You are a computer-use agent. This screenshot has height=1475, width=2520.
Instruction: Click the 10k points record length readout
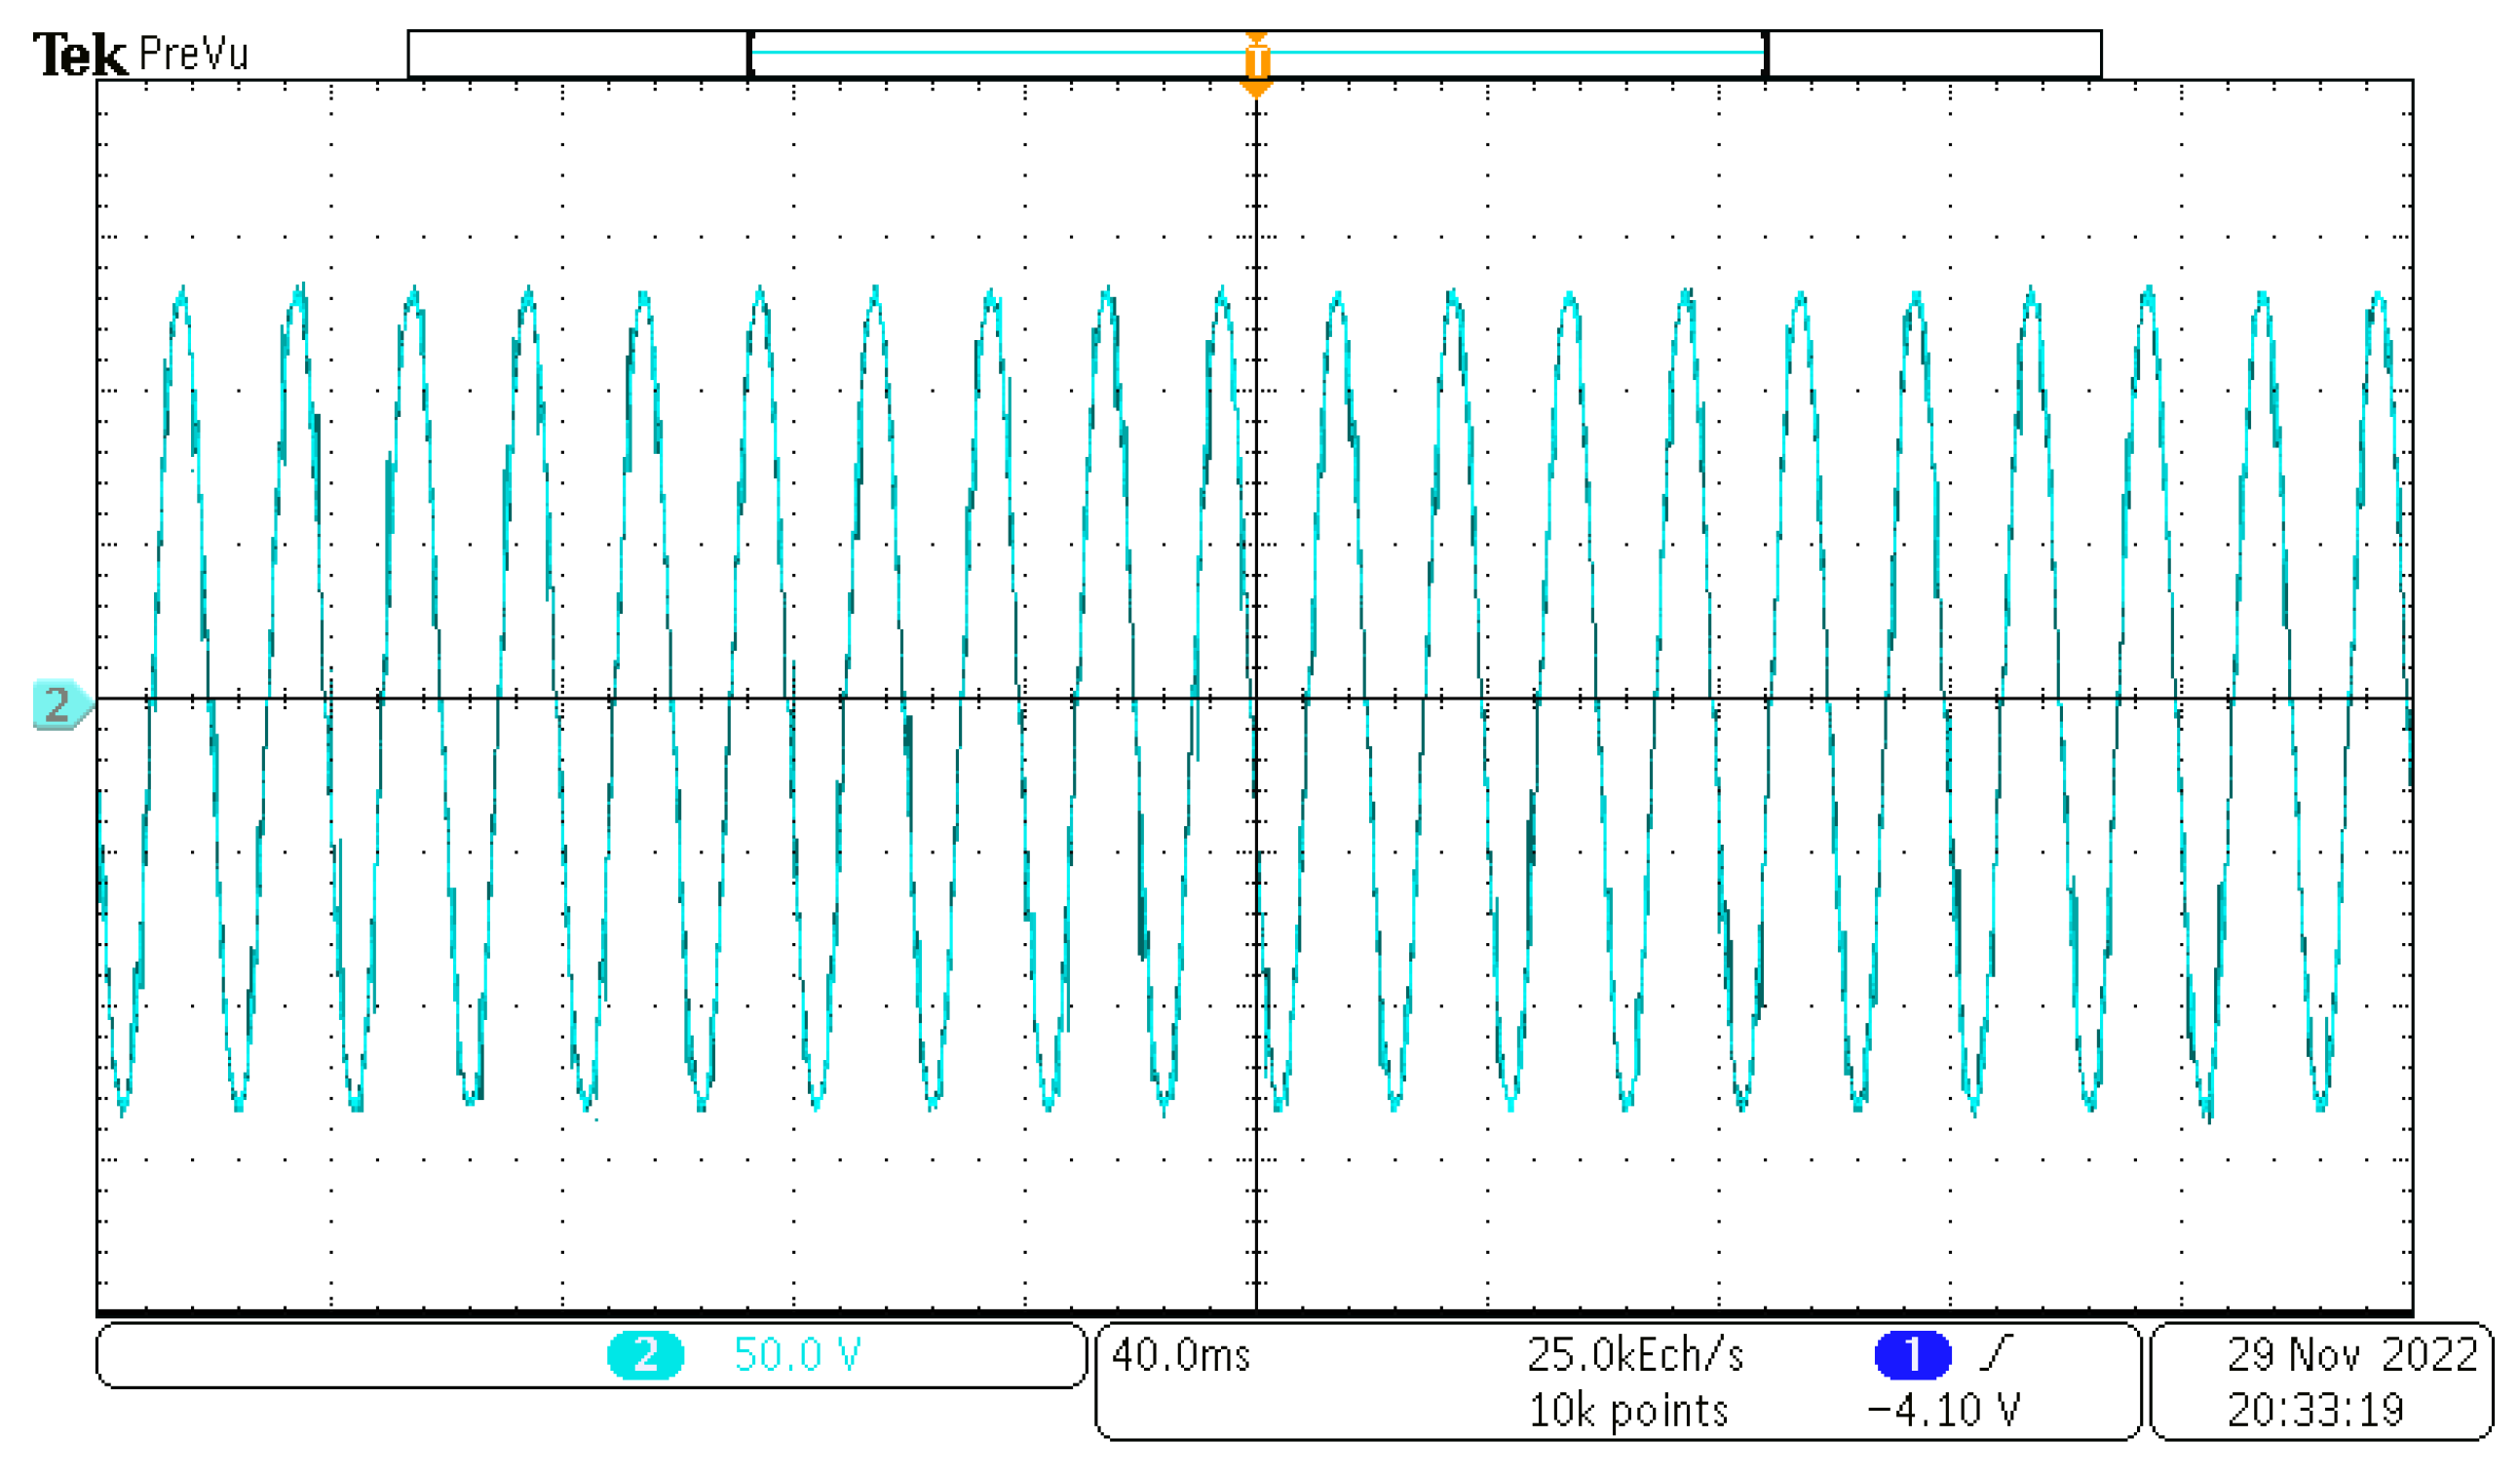[1629, 1411]
